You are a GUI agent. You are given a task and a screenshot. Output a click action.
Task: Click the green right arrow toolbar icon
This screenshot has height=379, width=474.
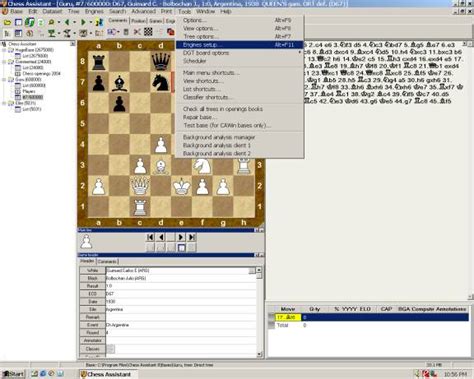[83, 22]
